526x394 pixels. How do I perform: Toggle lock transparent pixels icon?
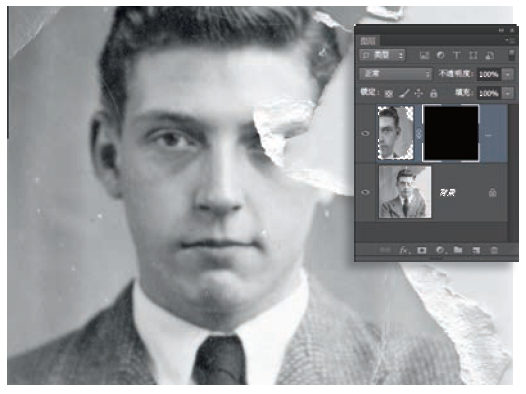(x=388, y=93)
